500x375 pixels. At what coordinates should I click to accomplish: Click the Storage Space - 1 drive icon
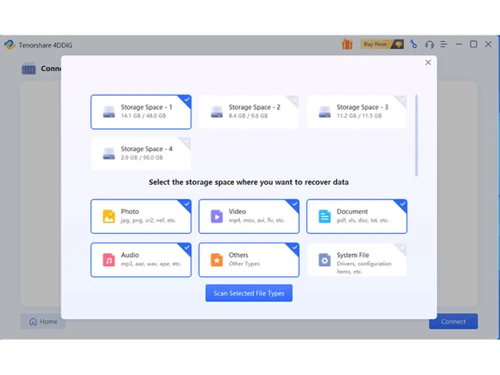tap(109, 112)
